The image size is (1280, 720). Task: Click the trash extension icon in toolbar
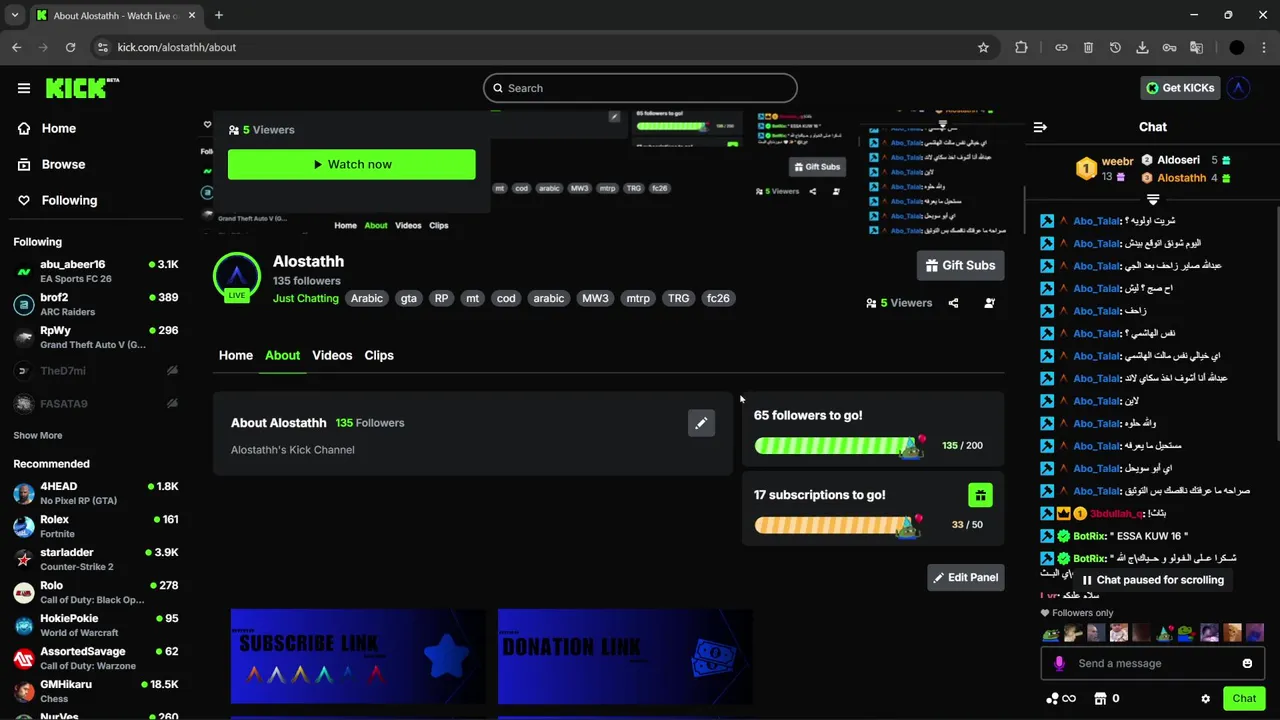coord(1088,47)
